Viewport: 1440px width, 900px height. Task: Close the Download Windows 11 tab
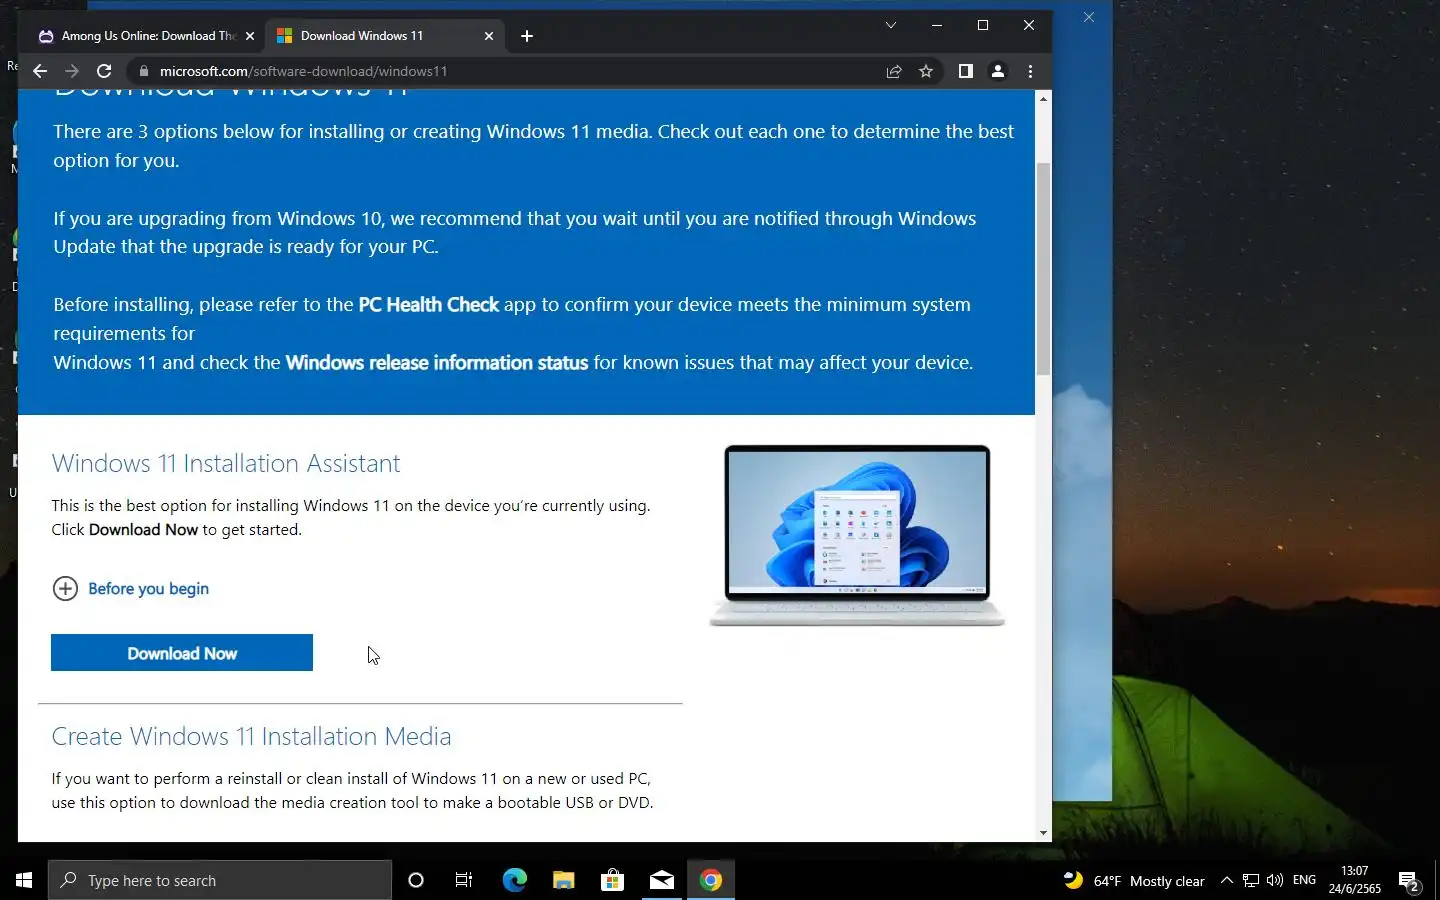pyautogui.click(x=489, y=36)
